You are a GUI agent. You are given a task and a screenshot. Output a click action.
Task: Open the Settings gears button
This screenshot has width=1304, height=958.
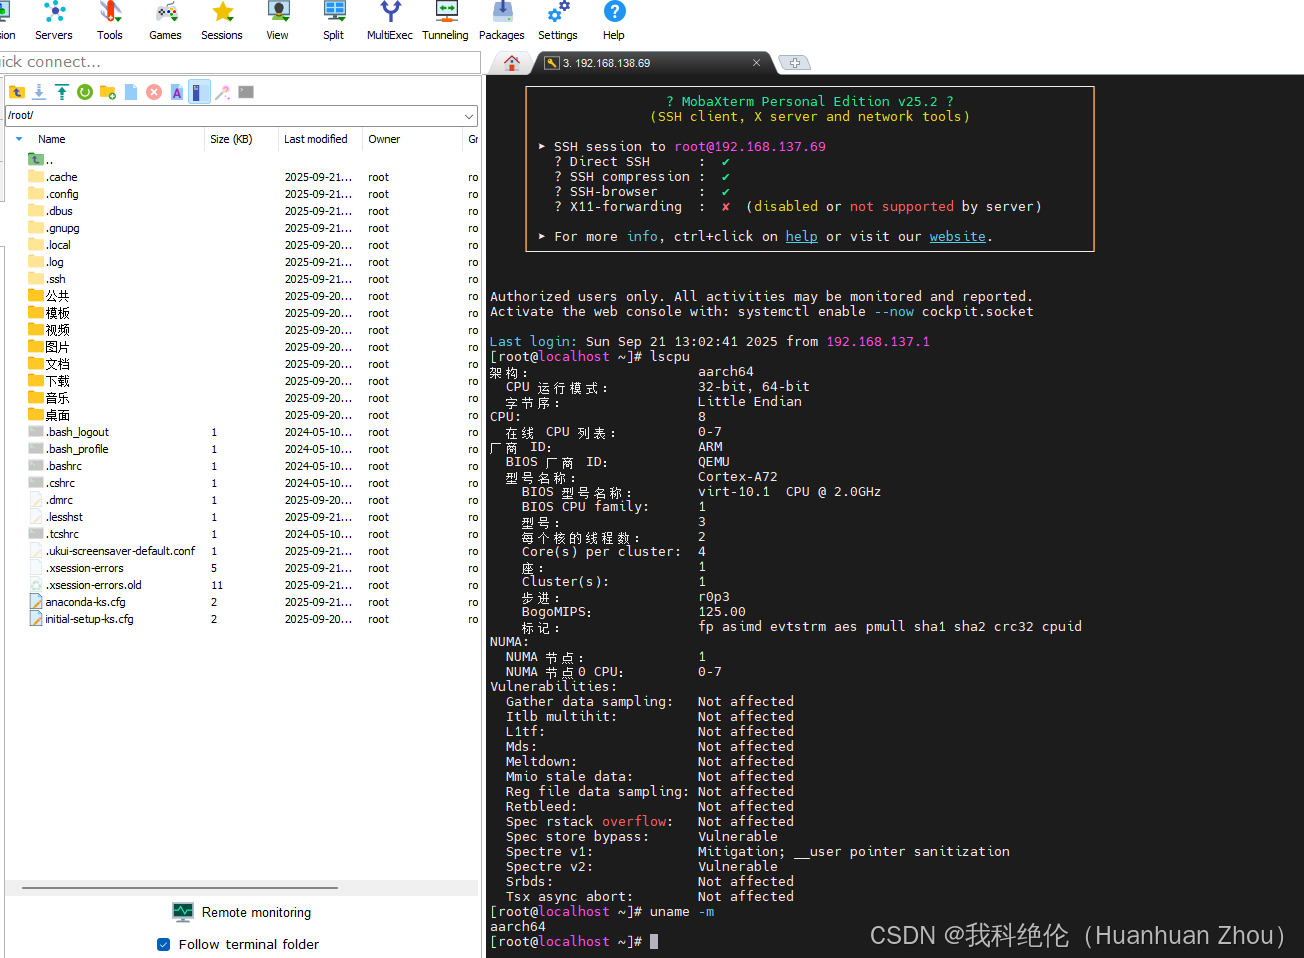click(558, 21)
